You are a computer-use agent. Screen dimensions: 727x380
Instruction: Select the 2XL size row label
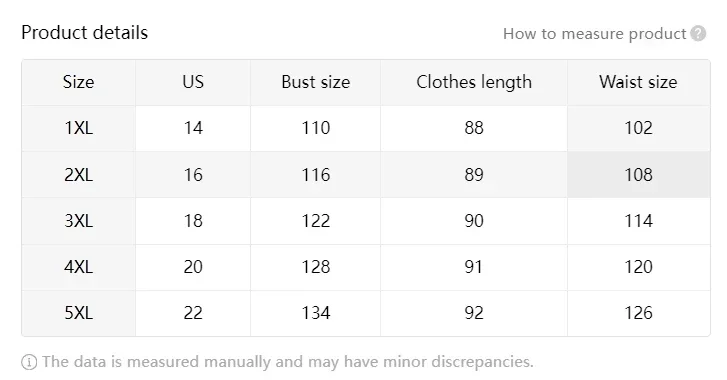click(78, 175)
